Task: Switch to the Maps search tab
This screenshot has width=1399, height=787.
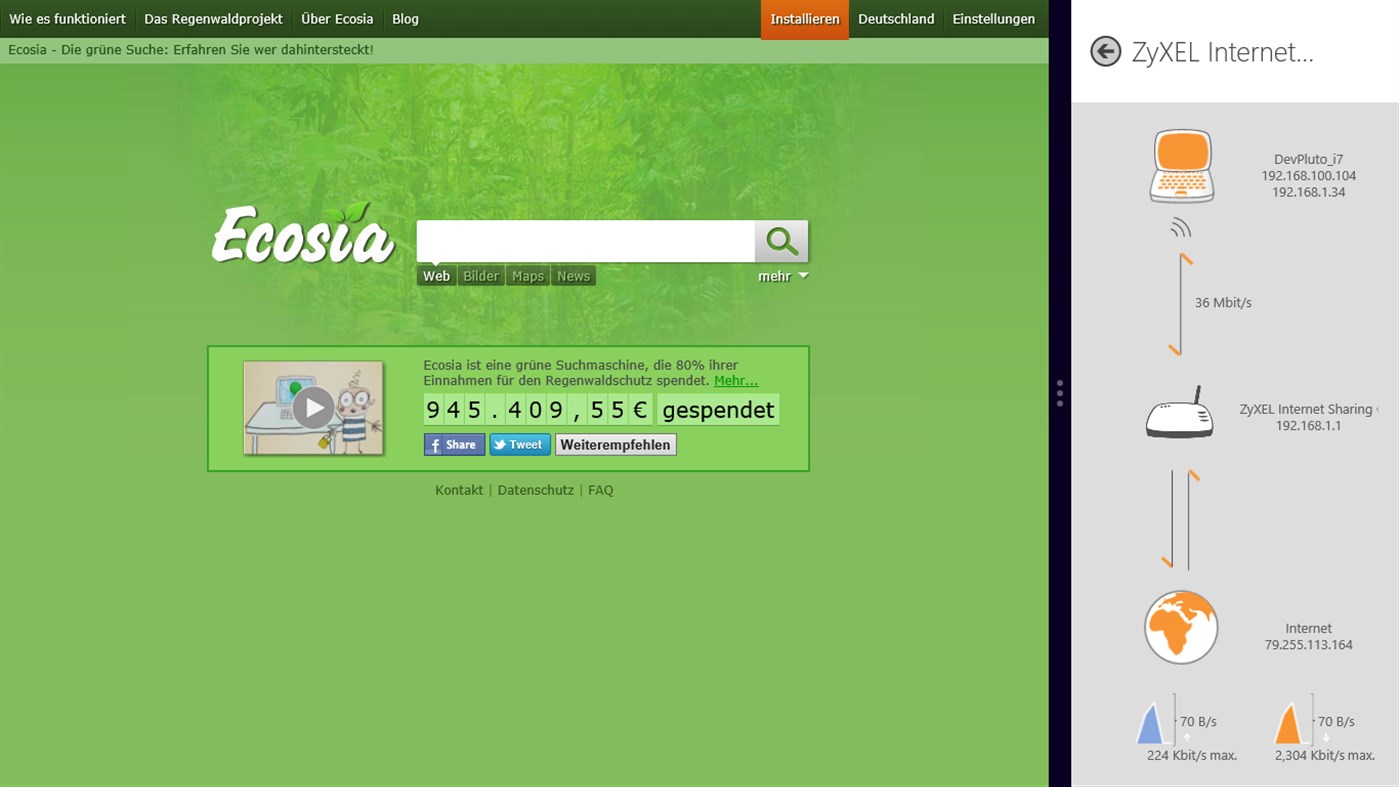Action: pos(528,276)
